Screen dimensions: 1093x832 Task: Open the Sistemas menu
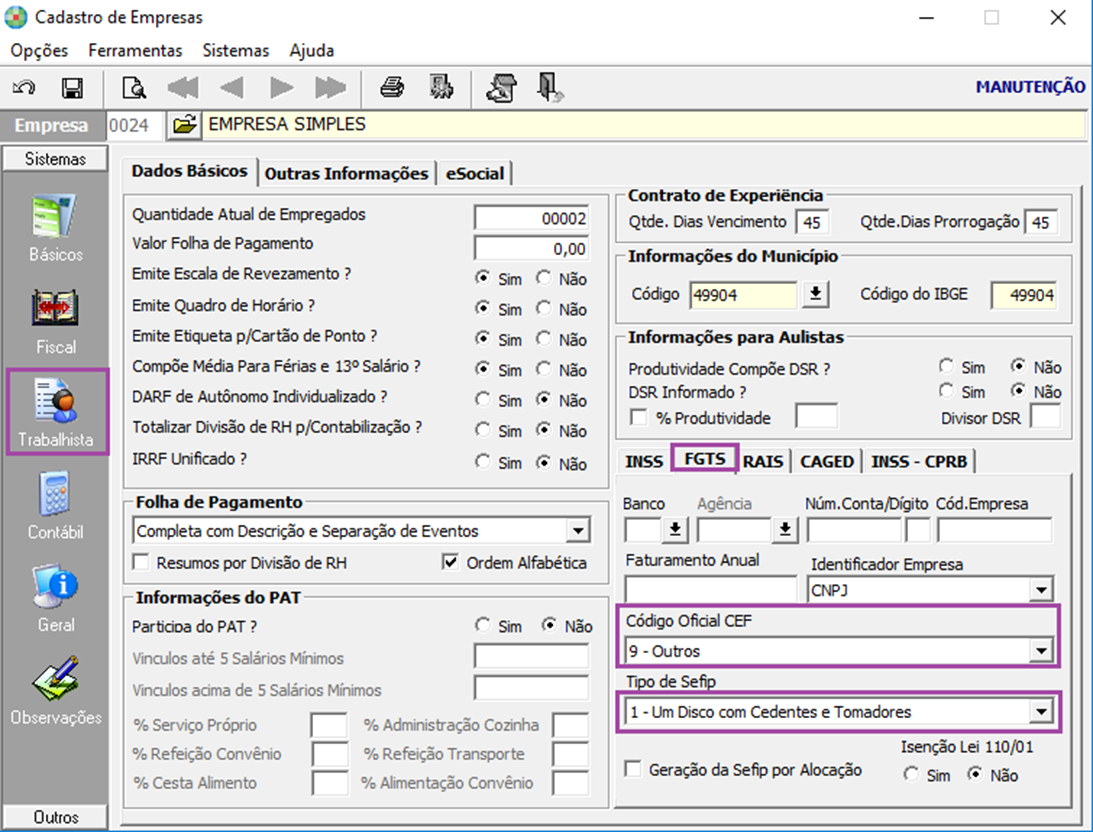(236, 51)
